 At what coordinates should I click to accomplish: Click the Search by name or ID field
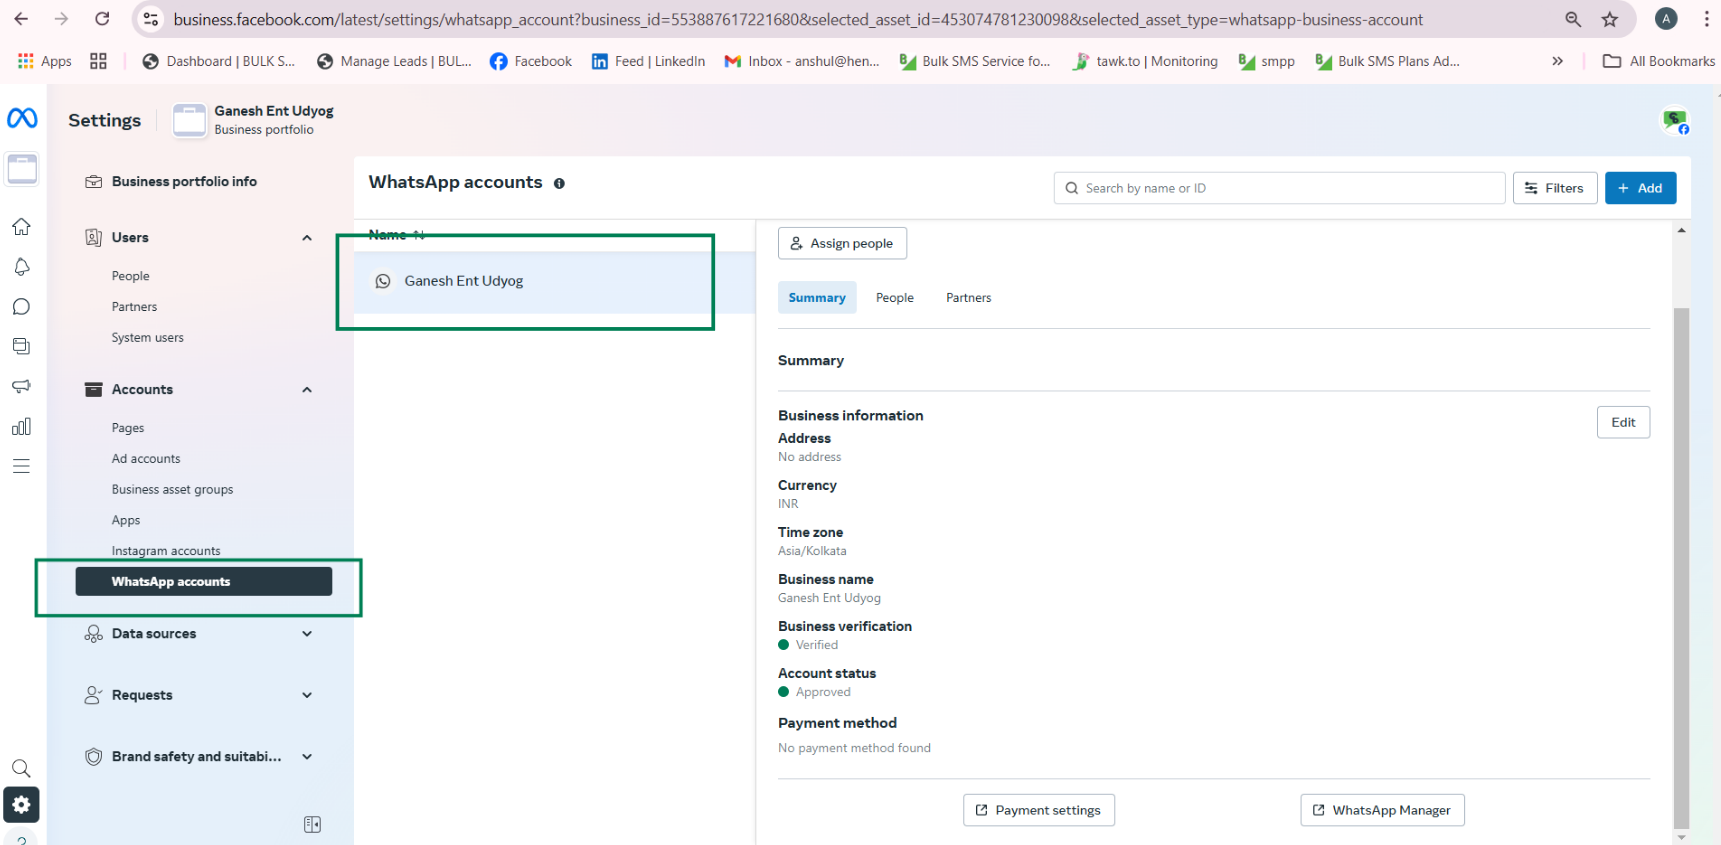click(1279, 188)
